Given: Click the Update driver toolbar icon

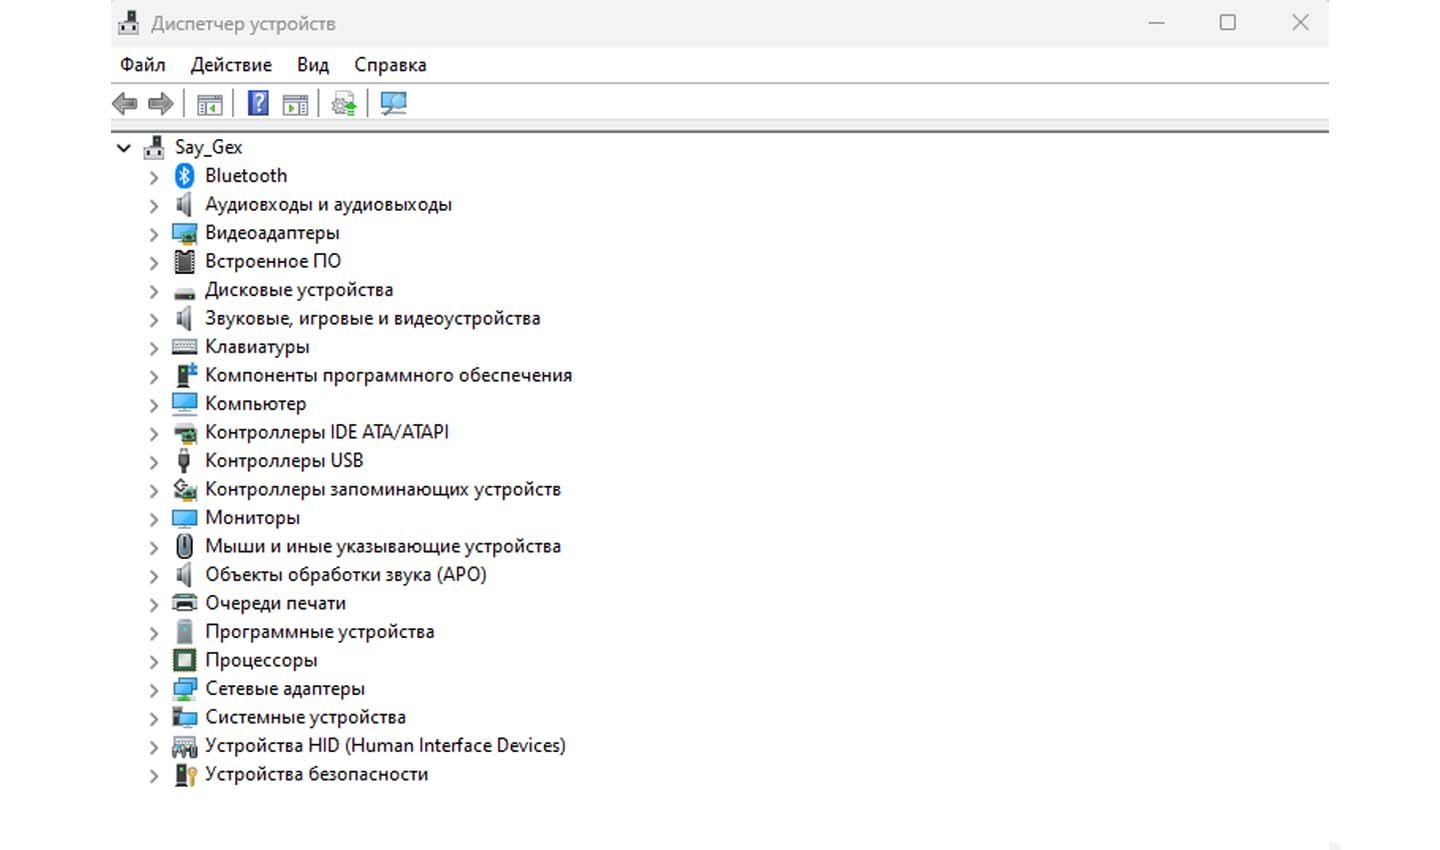Looking at the screenshot, I should 344,103.
